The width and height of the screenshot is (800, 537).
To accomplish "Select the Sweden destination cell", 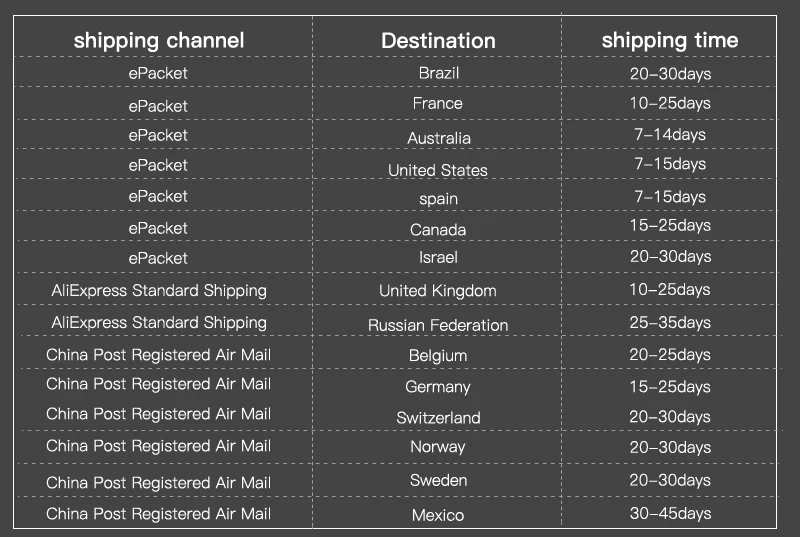I will [x=438, y=481].
